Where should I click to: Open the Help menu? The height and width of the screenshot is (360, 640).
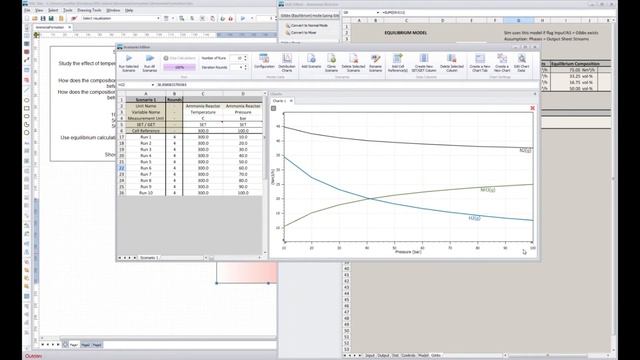(129, 10)
